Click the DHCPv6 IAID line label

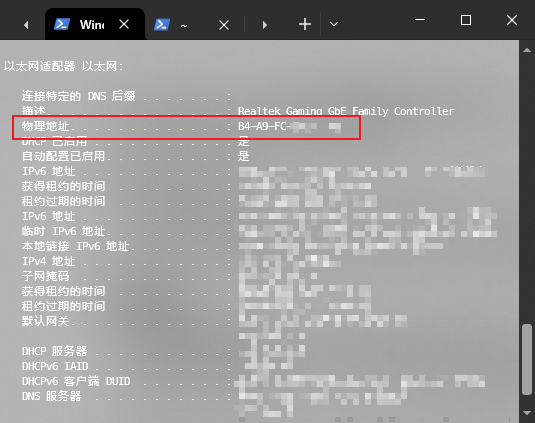pos(55,366)
